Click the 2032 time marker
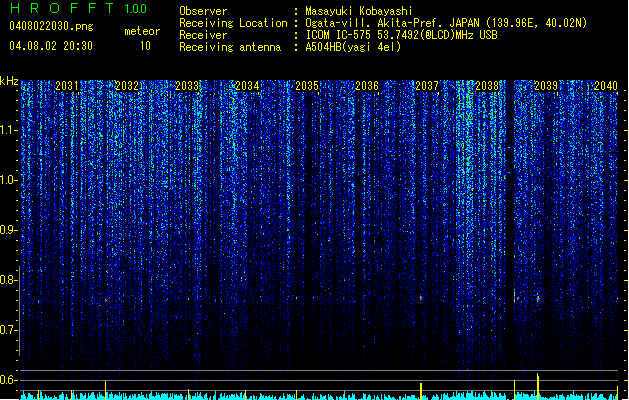The height and width of the screenshot is (400, 629). tap(127, 86)
